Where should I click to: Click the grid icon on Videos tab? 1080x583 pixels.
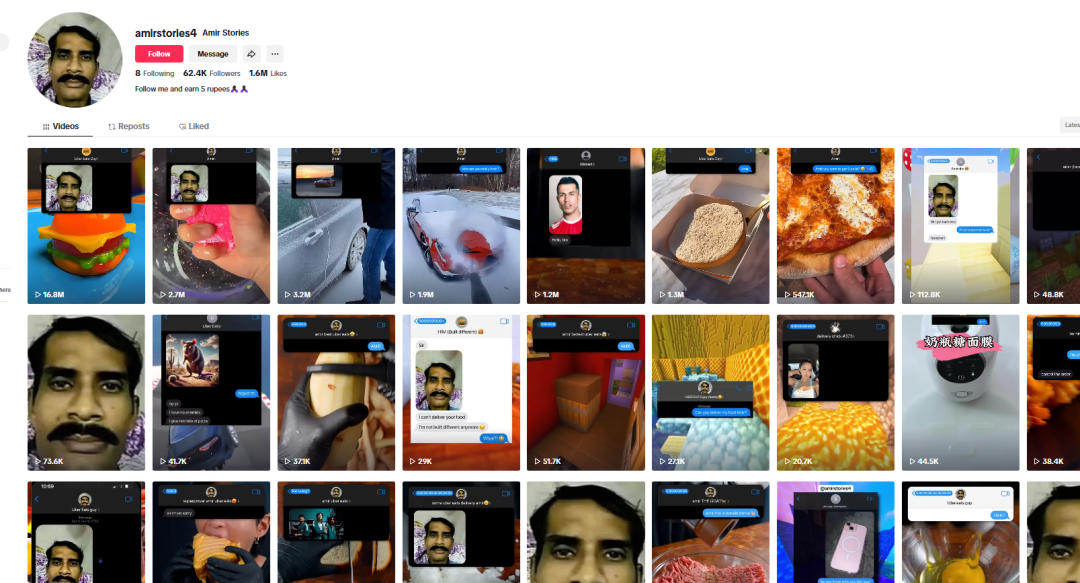46,127
